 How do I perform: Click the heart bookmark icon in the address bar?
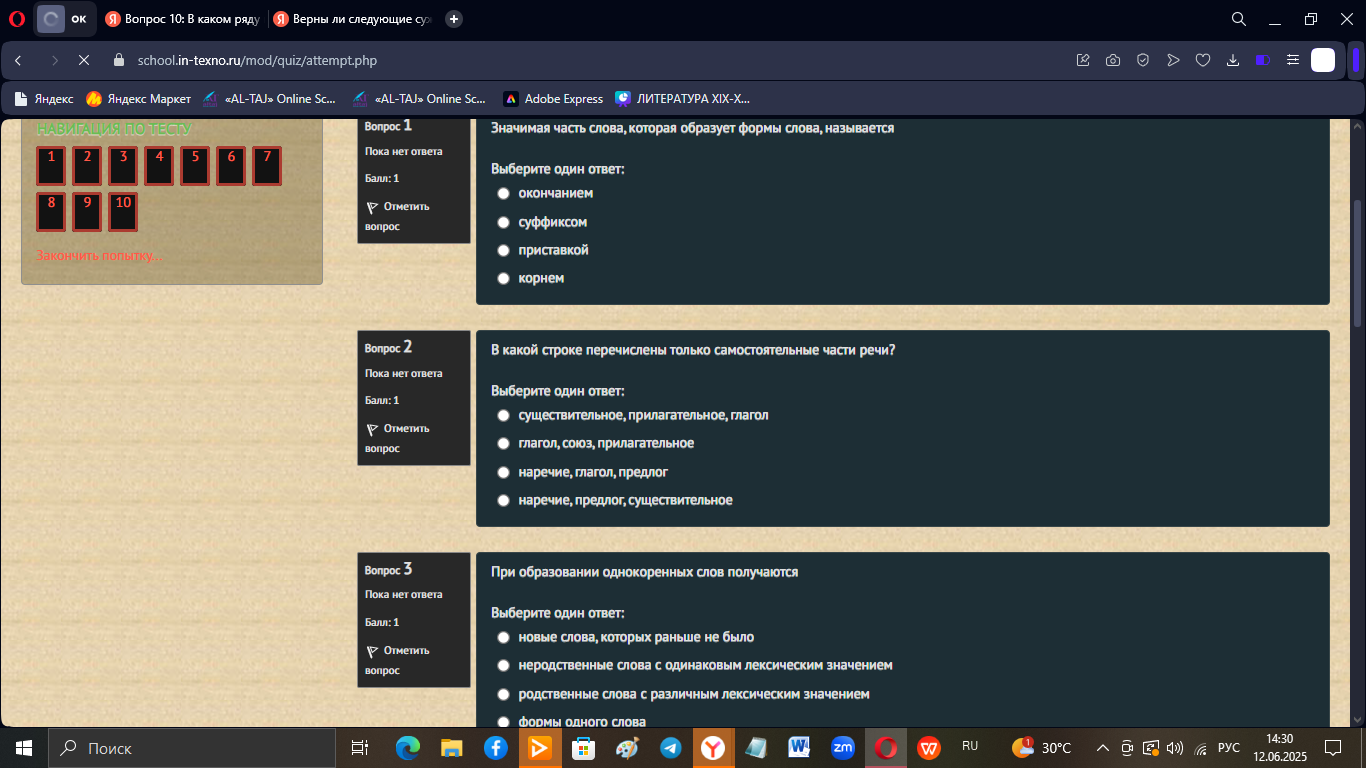click(x=1203, y=60)
